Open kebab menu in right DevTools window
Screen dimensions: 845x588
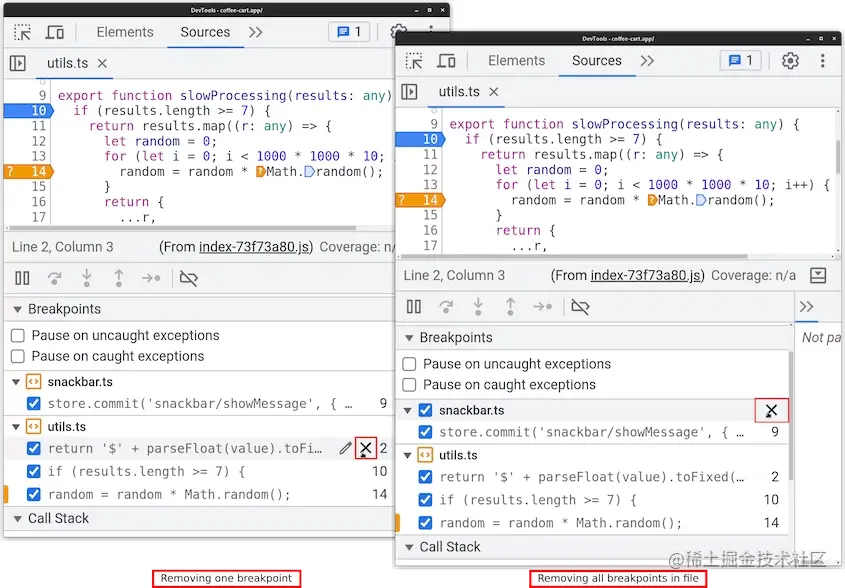tap(822, 61)
